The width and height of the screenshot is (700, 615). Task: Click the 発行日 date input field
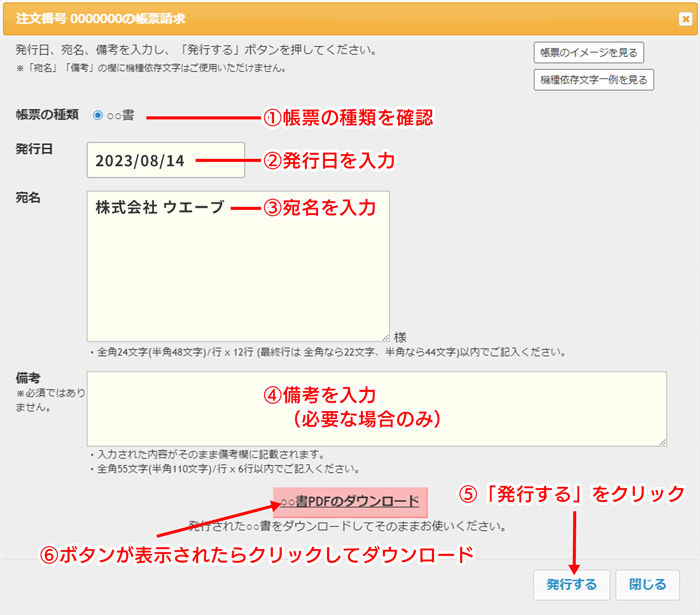click(x=165, y=160)
